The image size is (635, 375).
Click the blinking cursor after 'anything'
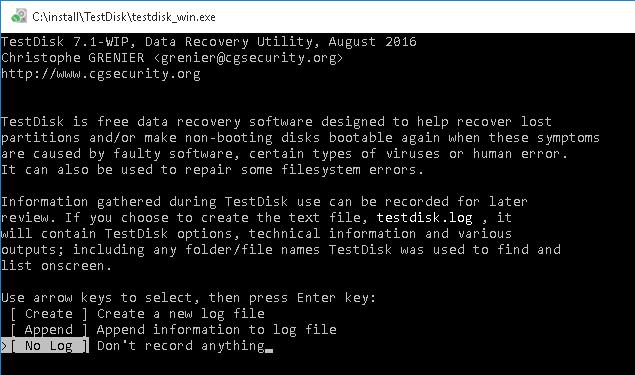point(269,350)
